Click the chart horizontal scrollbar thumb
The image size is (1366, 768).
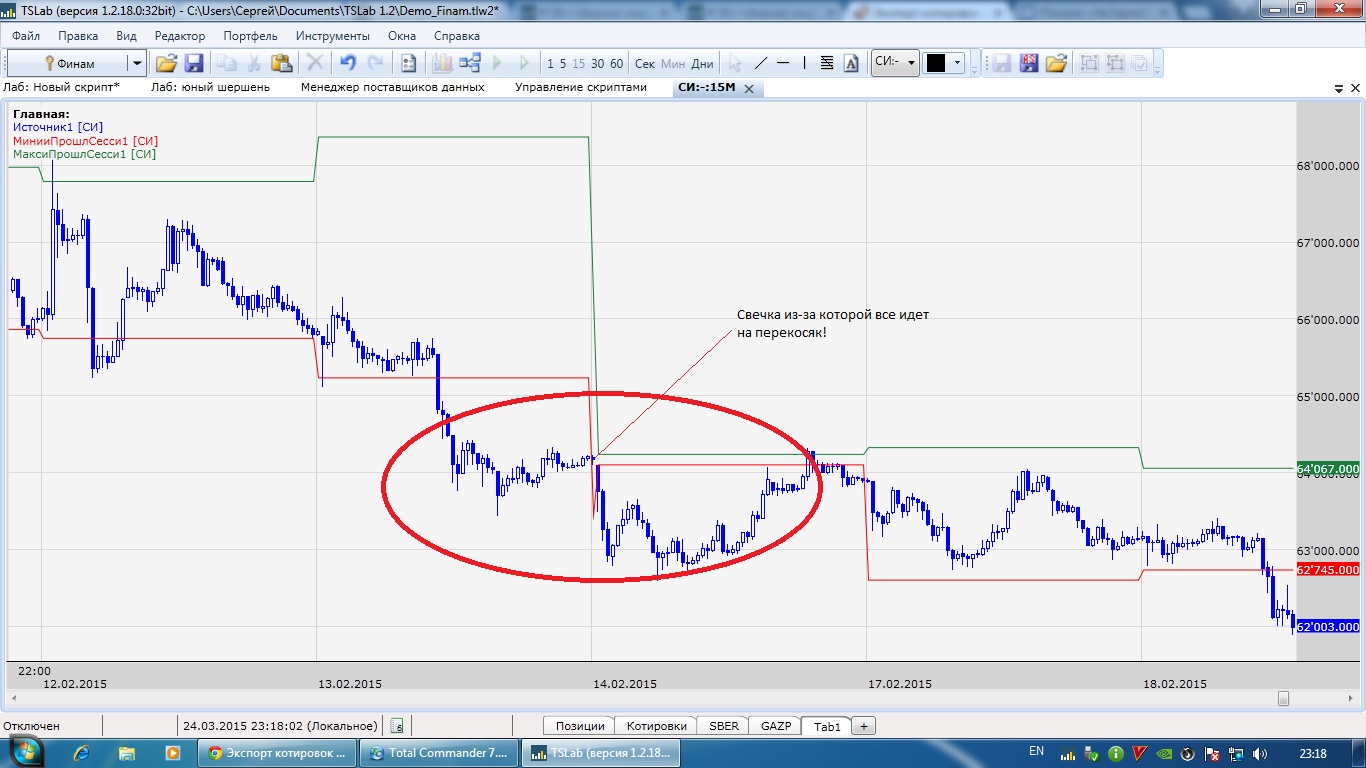(x=1284, y=698)
